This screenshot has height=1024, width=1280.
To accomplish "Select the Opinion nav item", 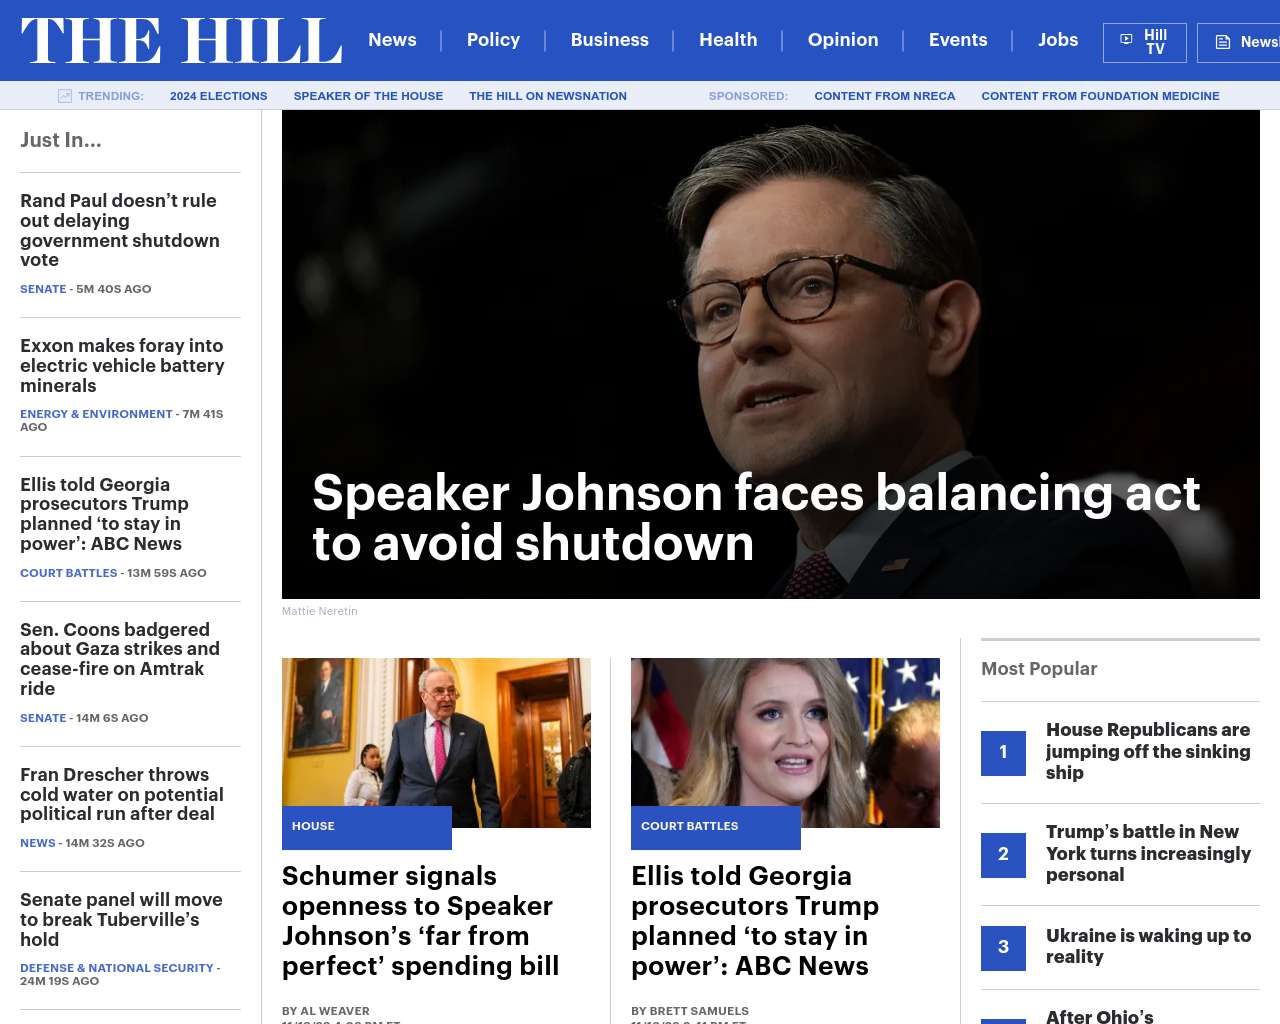I will point(842,40).
